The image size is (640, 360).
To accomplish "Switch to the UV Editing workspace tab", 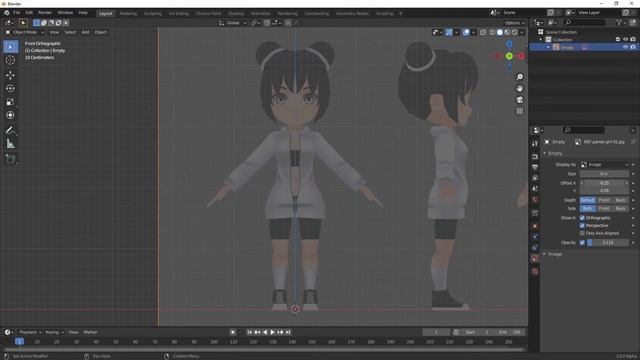I will [x=179, y=14].
